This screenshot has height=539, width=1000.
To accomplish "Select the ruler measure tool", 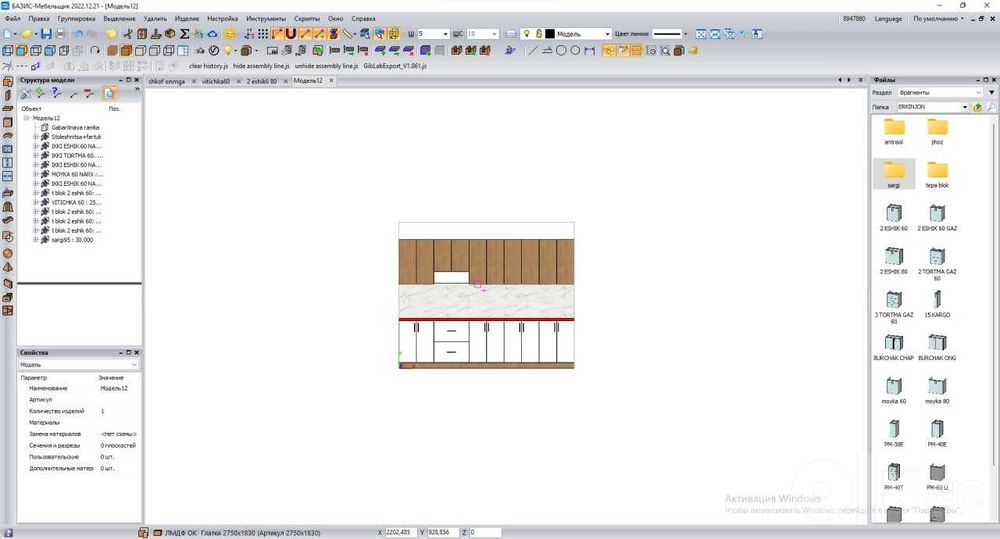I will coord(348,34).
